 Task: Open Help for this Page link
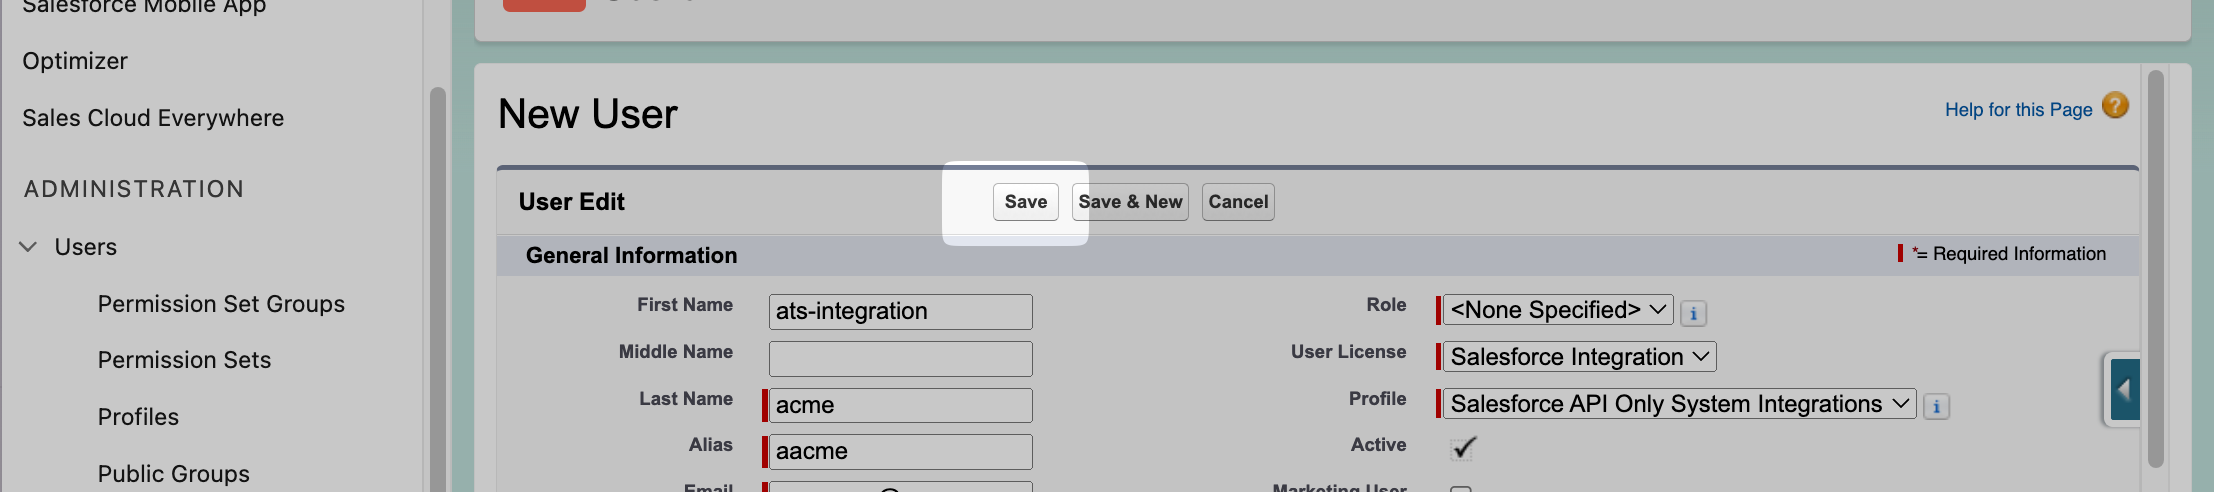tap(2018, 110)
